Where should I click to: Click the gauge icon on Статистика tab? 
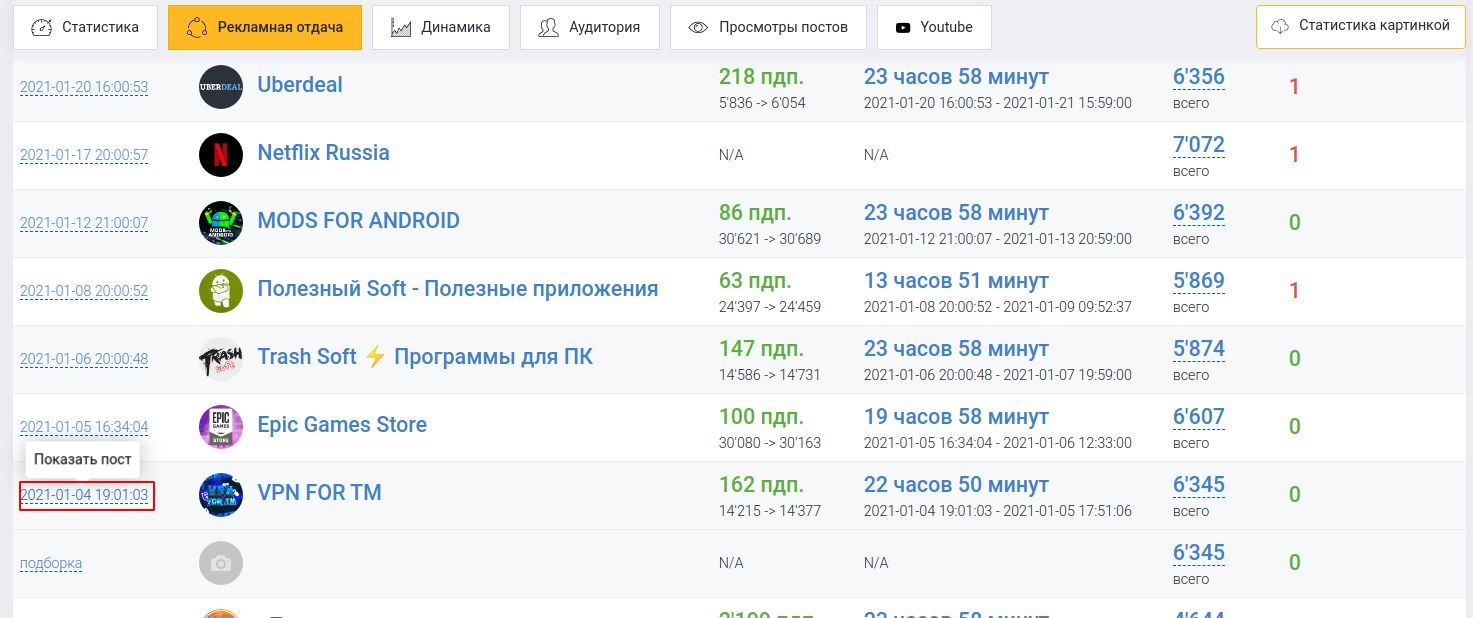[41, 27]
